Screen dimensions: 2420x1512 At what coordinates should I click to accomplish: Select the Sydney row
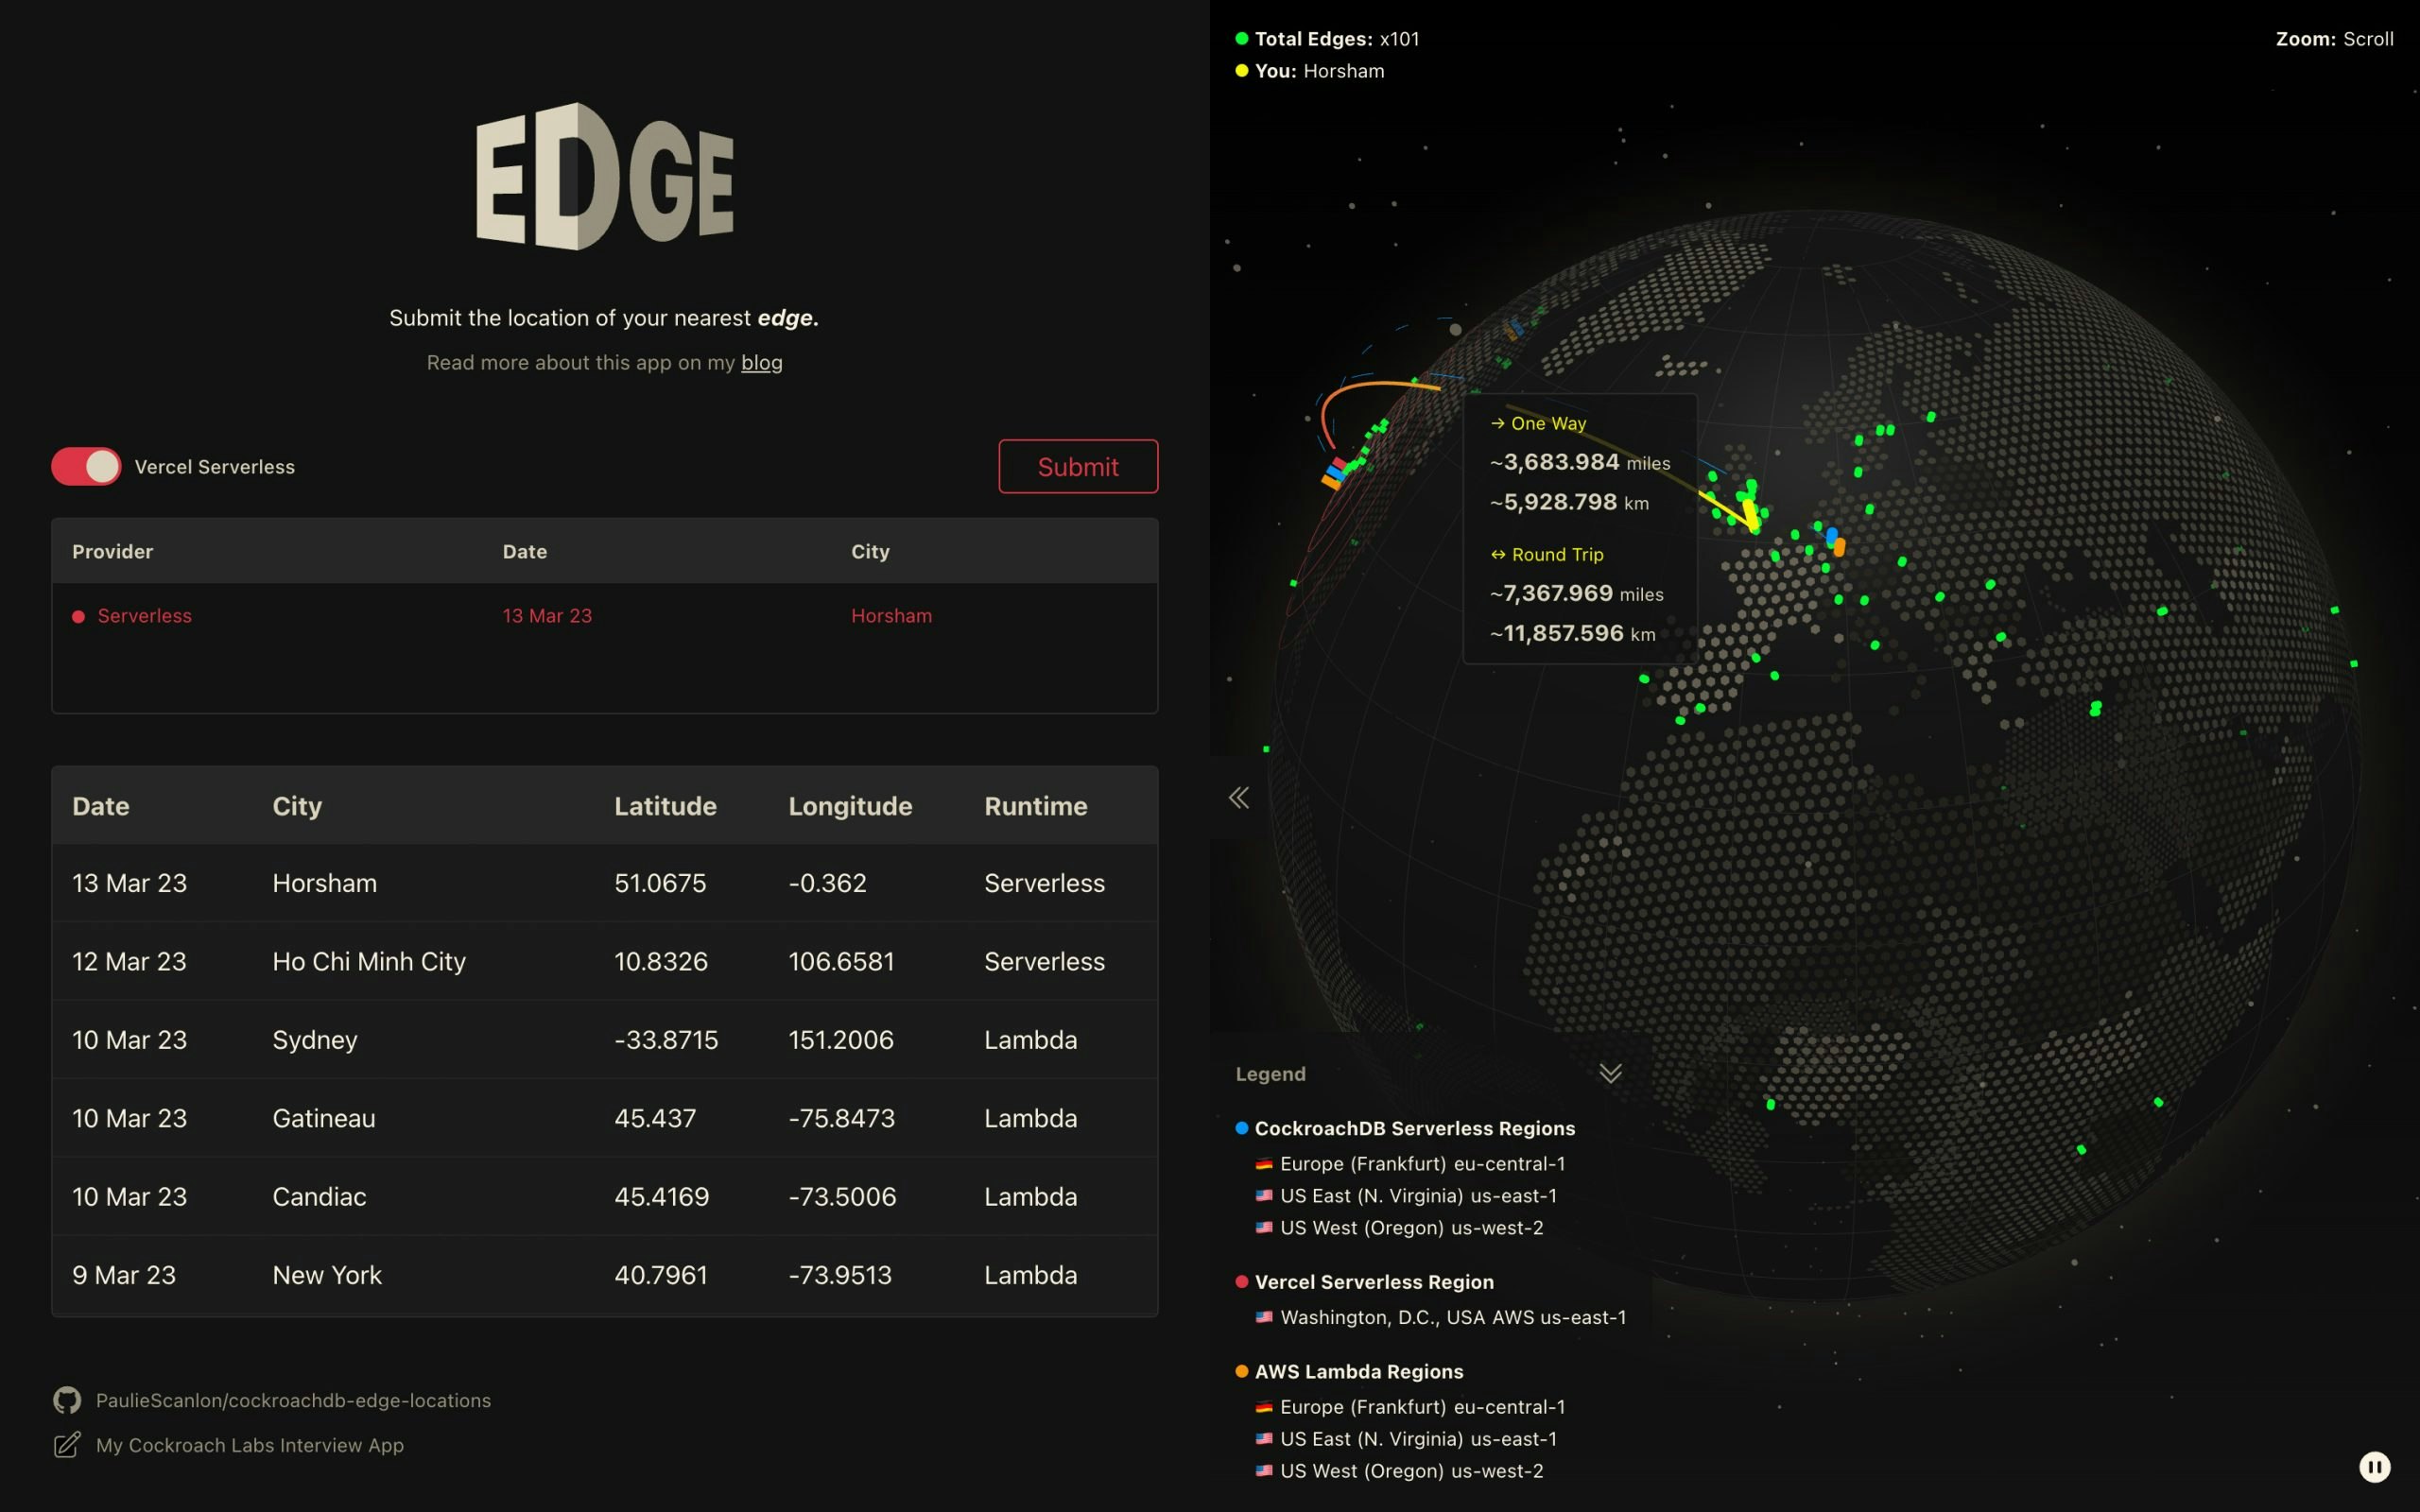(x=605, y=1040)
